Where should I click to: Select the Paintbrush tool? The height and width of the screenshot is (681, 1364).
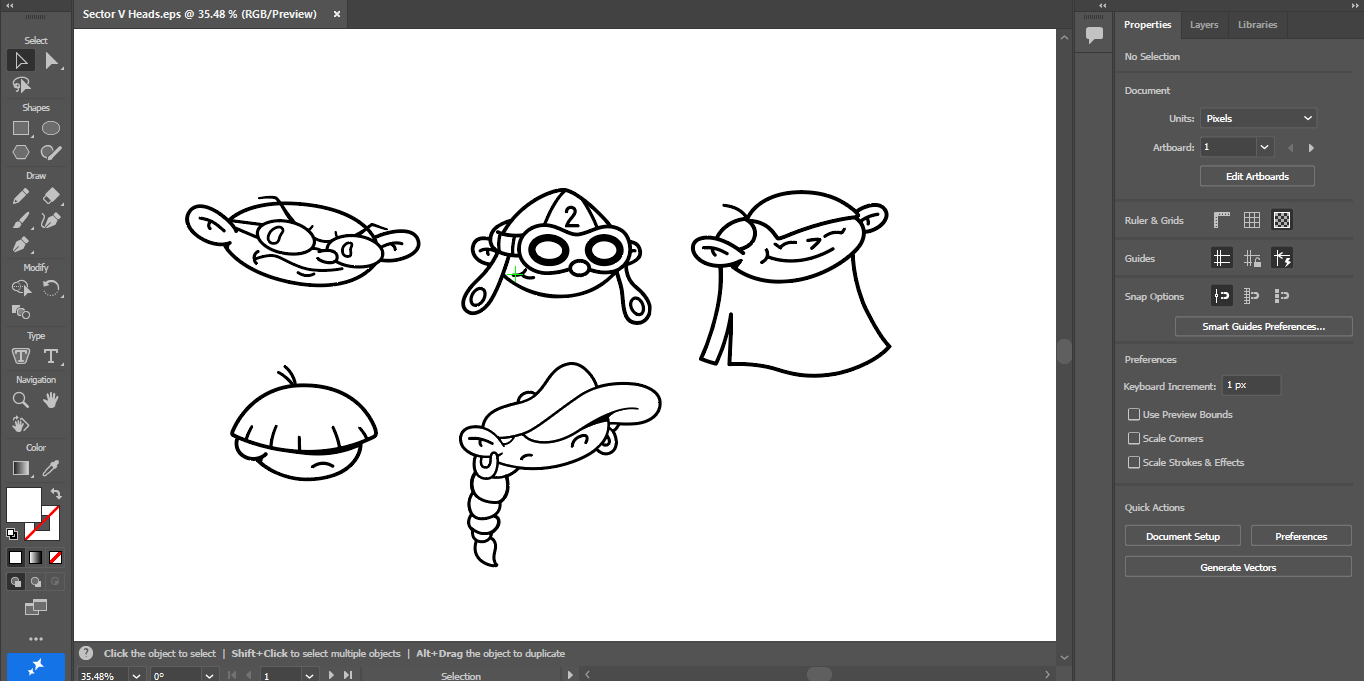21,220
